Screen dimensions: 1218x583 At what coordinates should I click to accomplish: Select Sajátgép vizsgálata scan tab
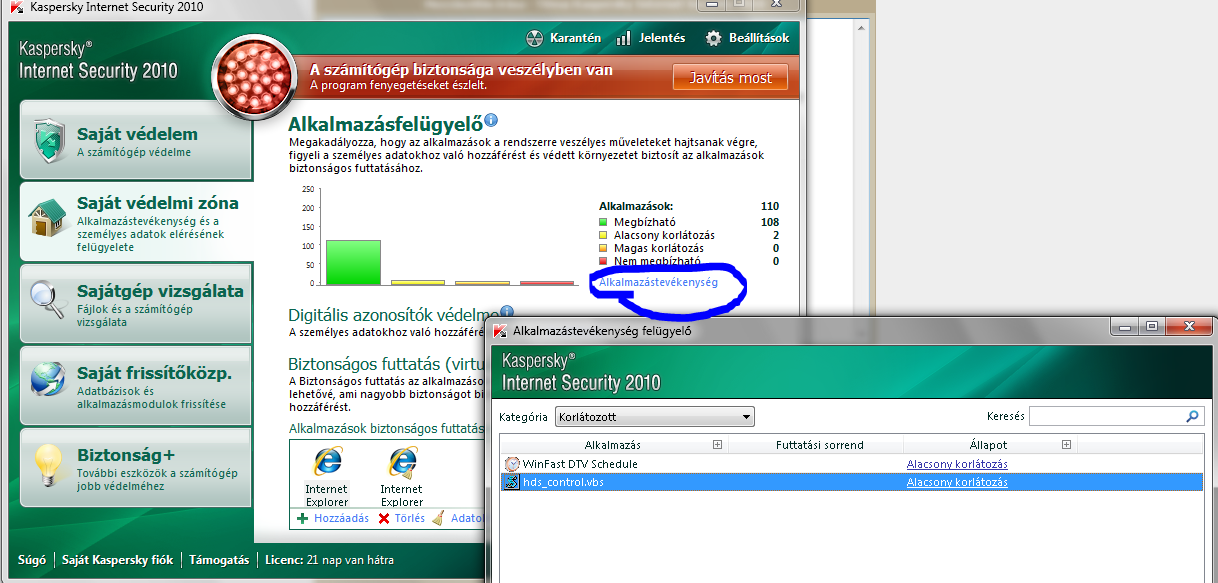click(x=136, y=304)
